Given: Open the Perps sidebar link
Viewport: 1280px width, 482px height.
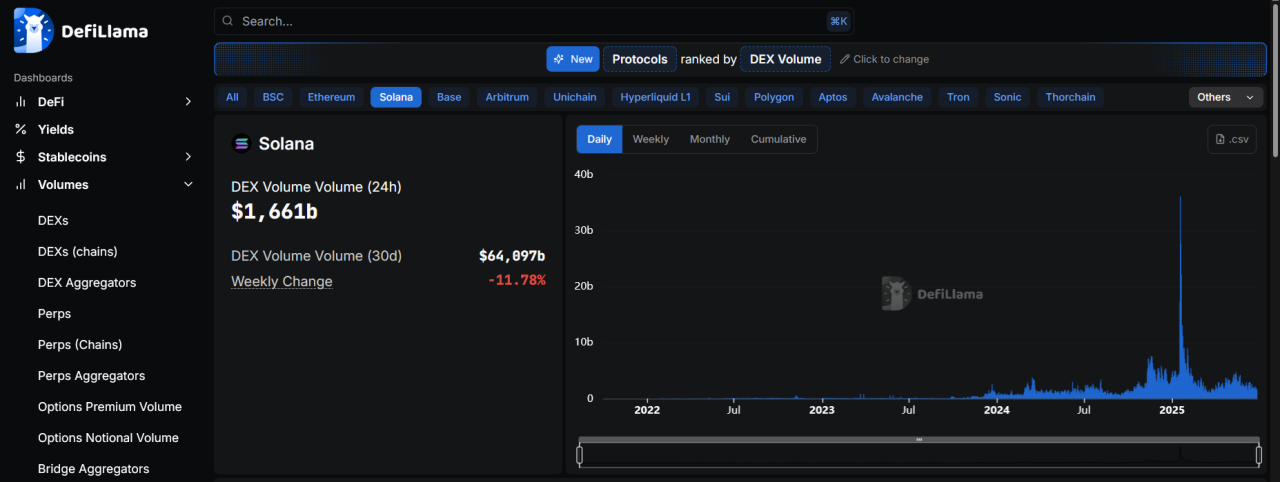Looking at the screenshot, I should (x=54, y=314).
